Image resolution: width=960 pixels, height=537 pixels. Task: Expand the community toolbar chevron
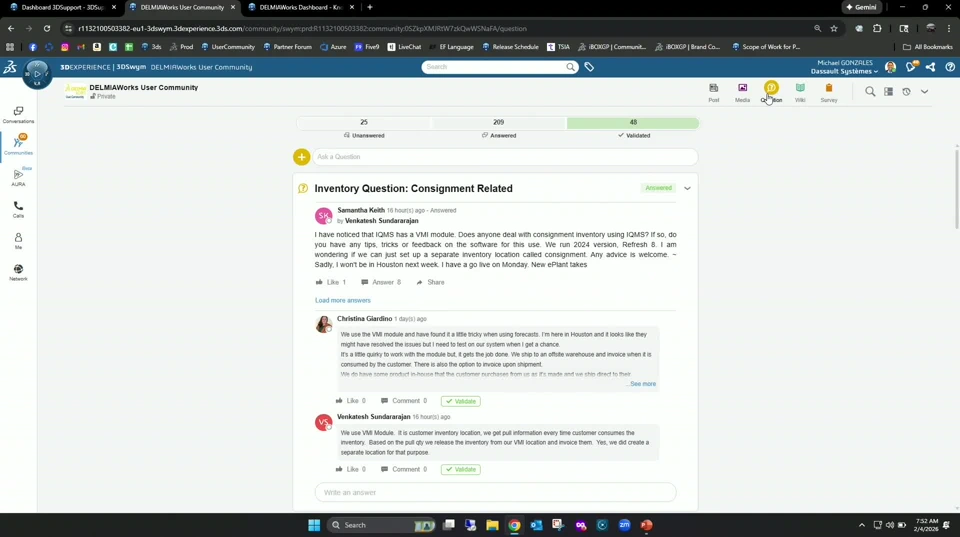tap(924, 92)
